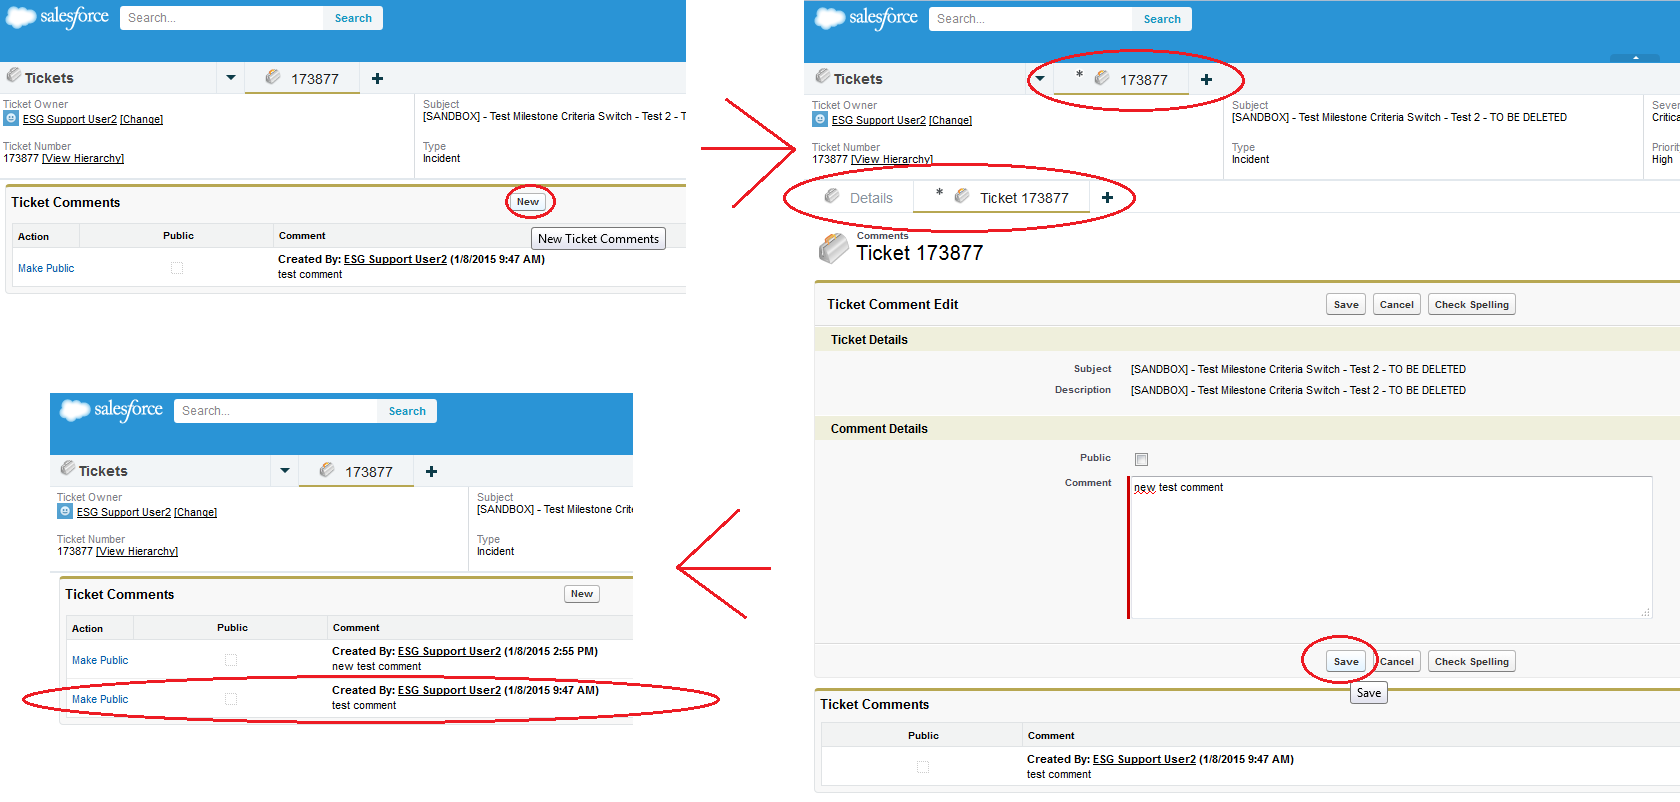The width and height of the screenshot is (1680, 802).
Task: Click Ticket Owner user icon in top-left screenshot
Action: pos(11,118)
